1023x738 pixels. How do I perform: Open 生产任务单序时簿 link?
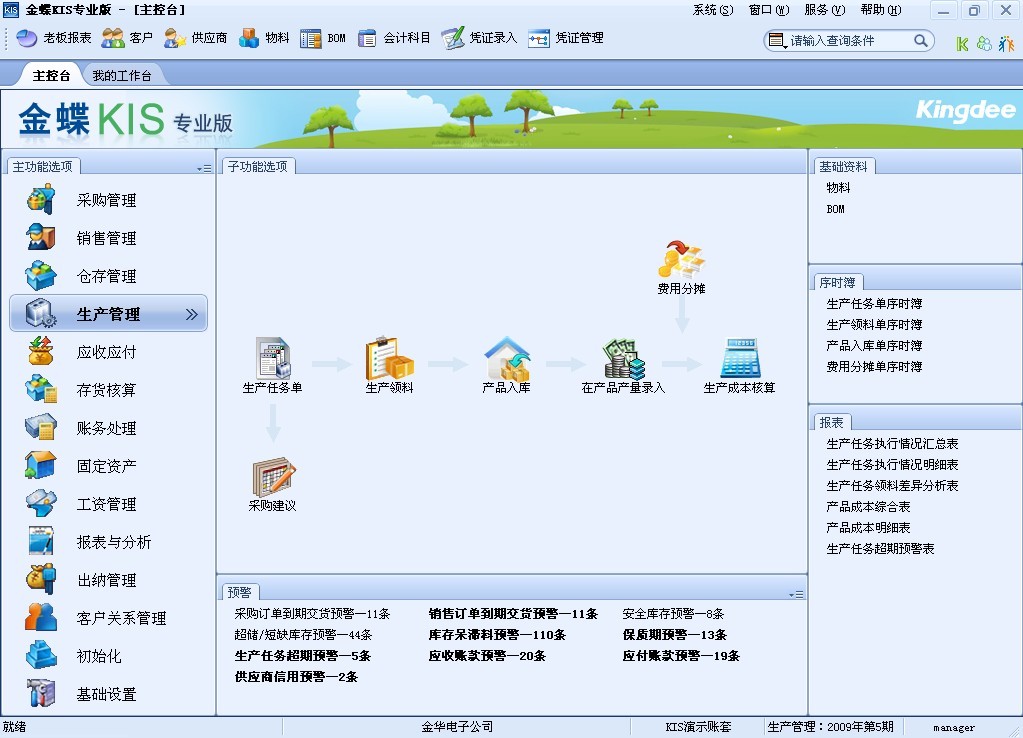click(874, 303)
